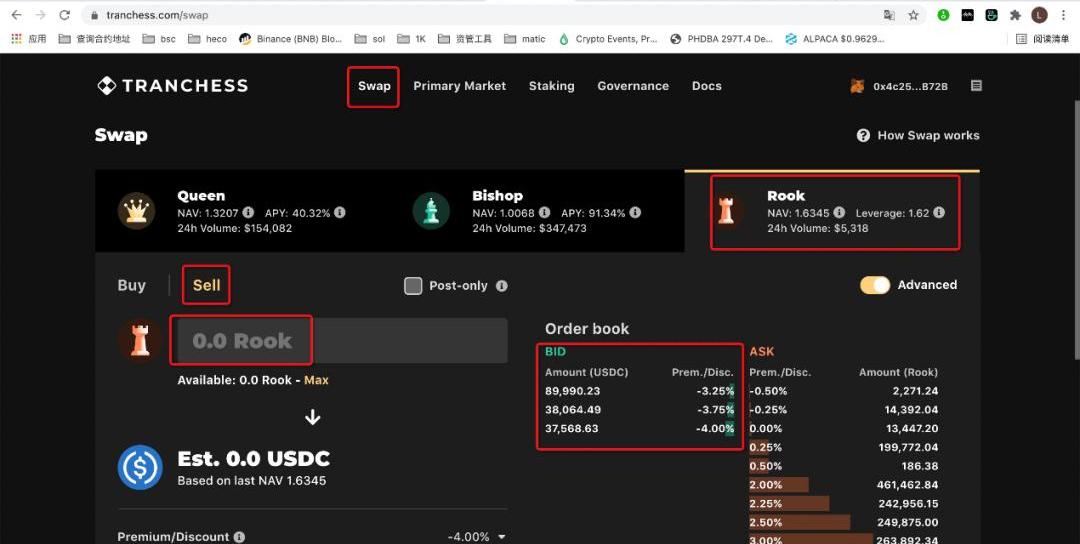The image size is (1080, 544).
Task: Open PHDBA 297T.4 bookmark
Action: pos(722,39)
